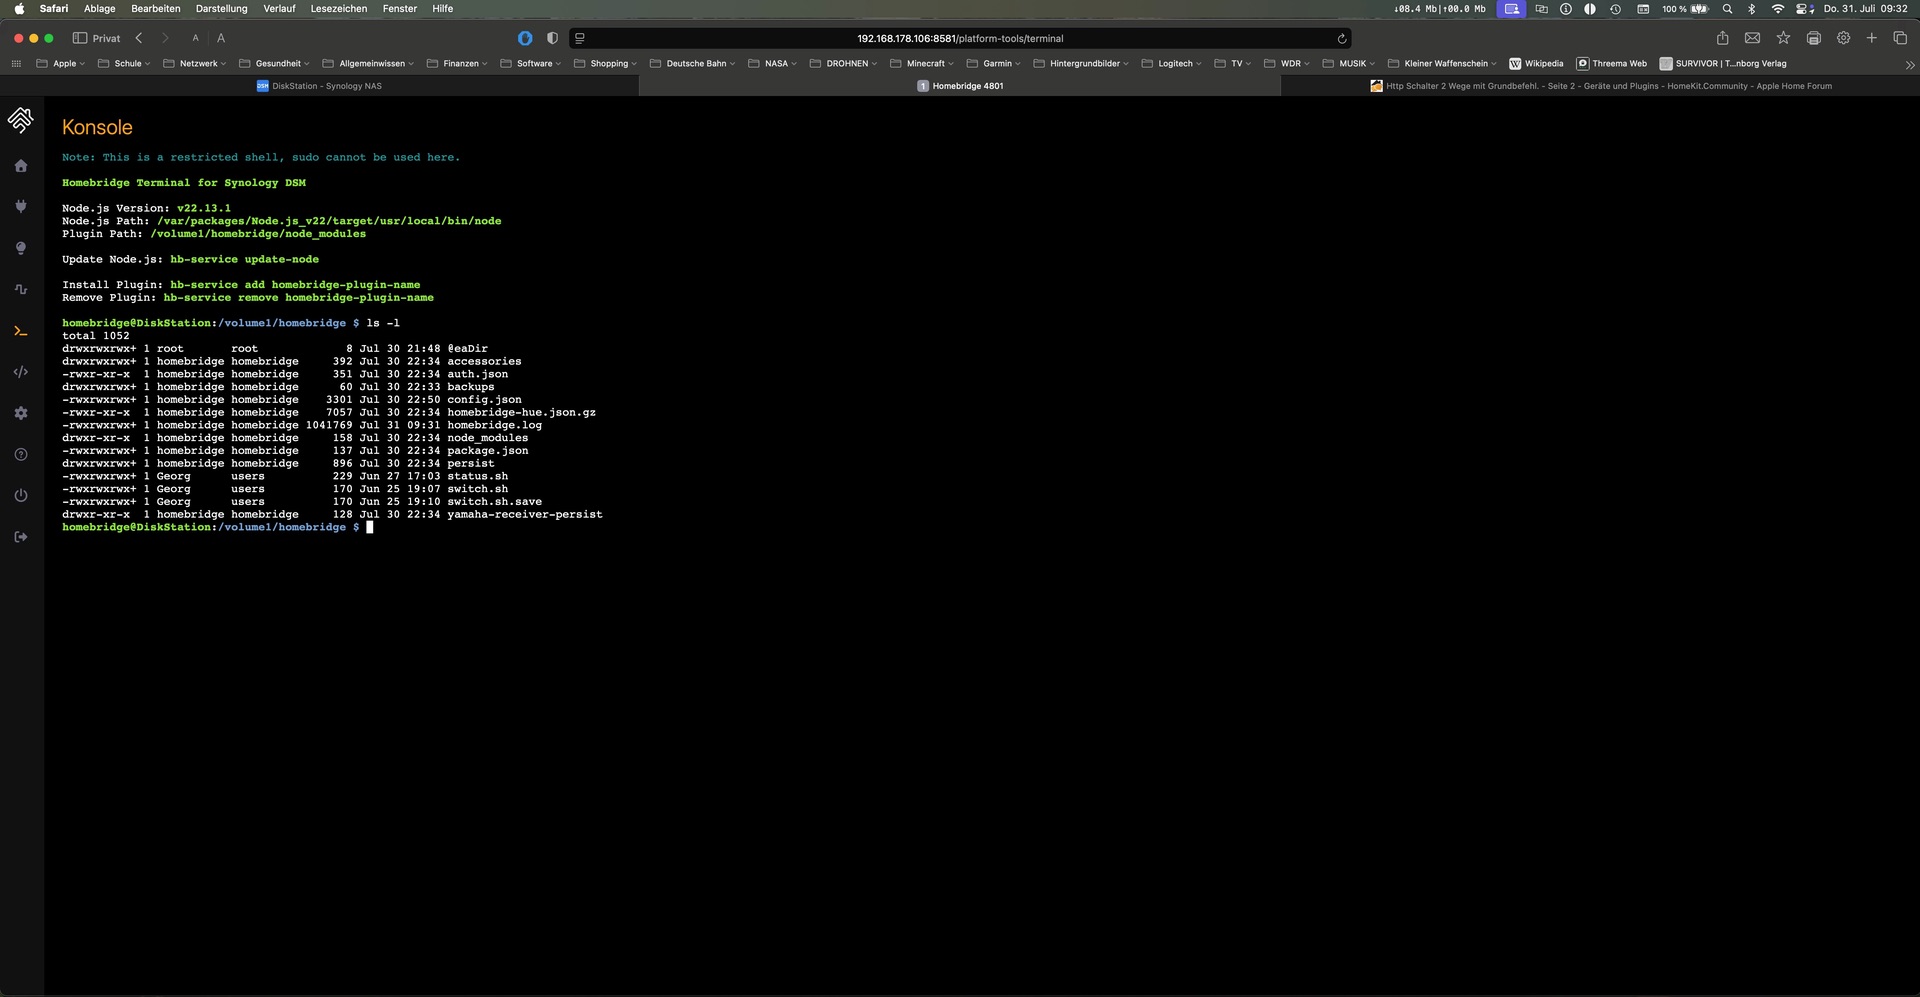Viewport: 1920px width, 997px height.
Task: Open the Plugins page via plug icon
Action: [21, 207]
